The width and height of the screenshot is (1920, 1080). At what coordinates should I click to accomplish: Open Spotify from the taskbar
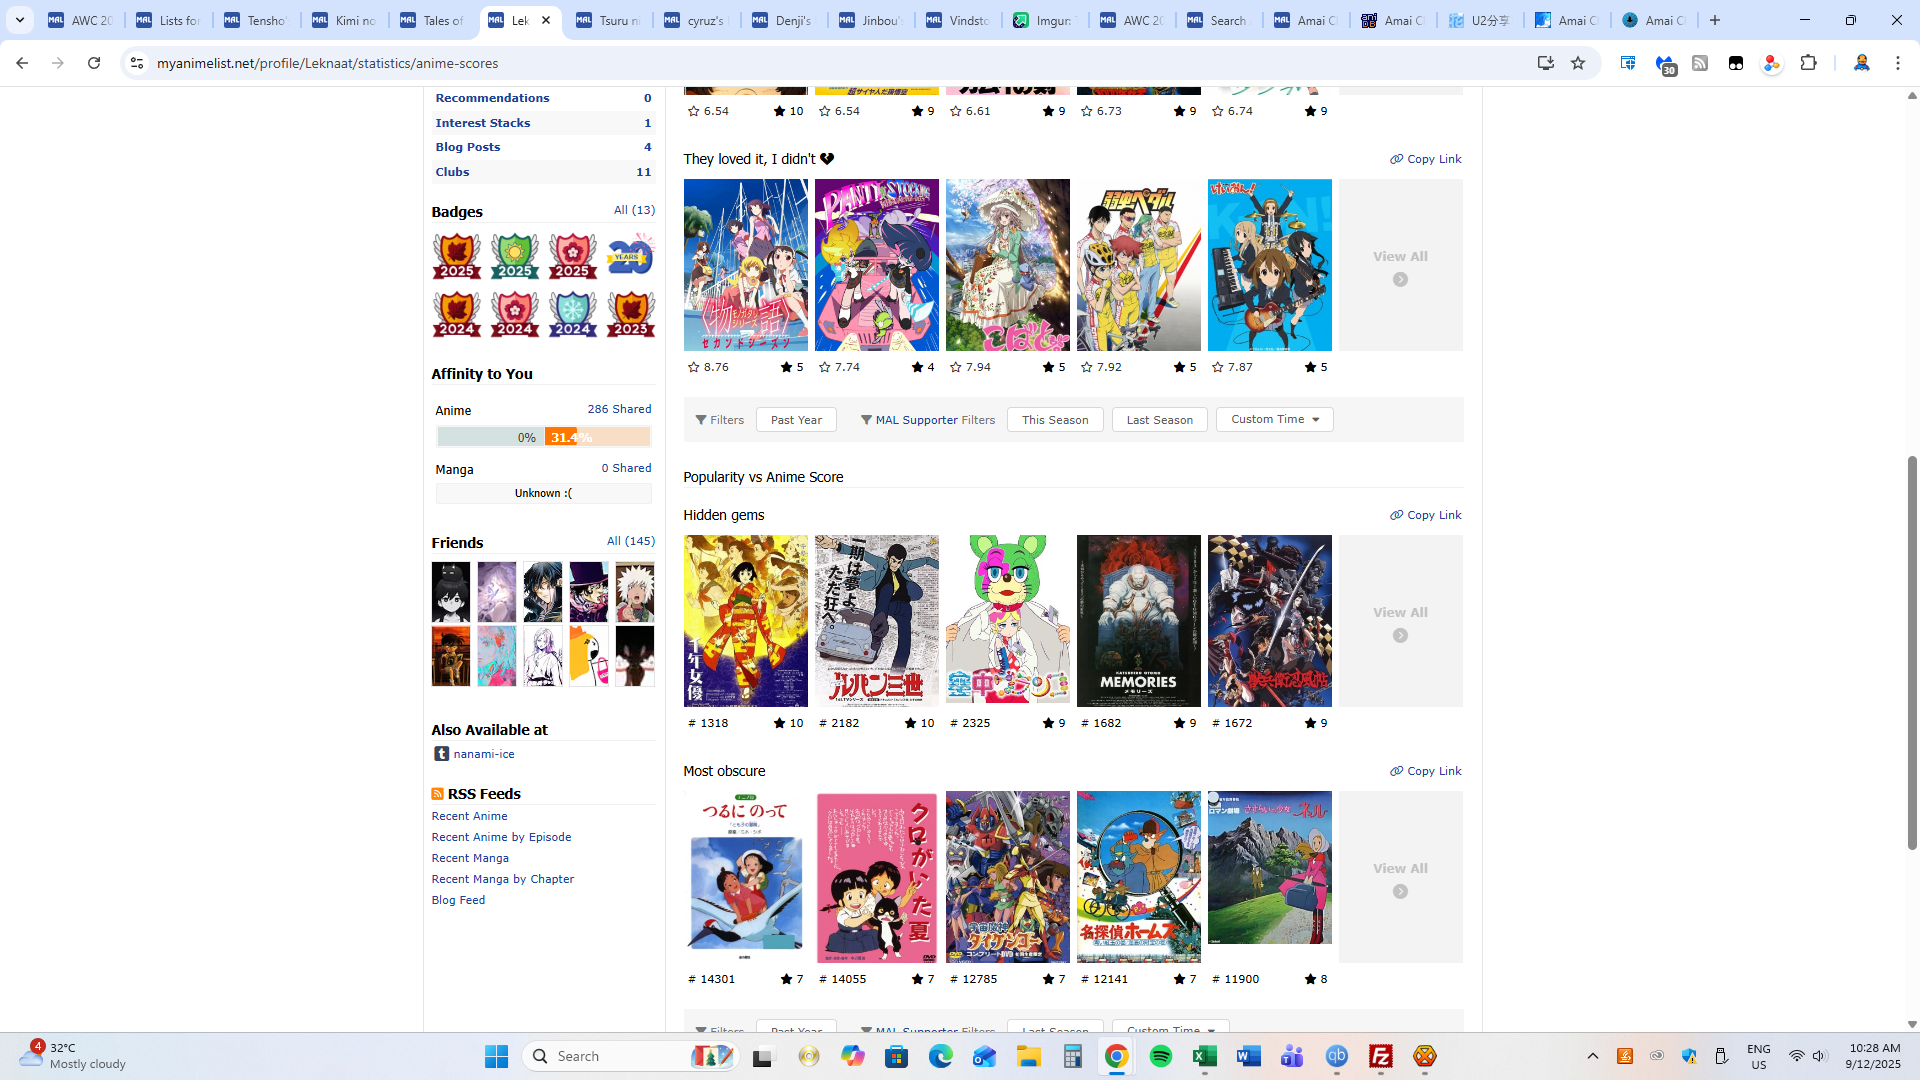tap(1160, 1056)
